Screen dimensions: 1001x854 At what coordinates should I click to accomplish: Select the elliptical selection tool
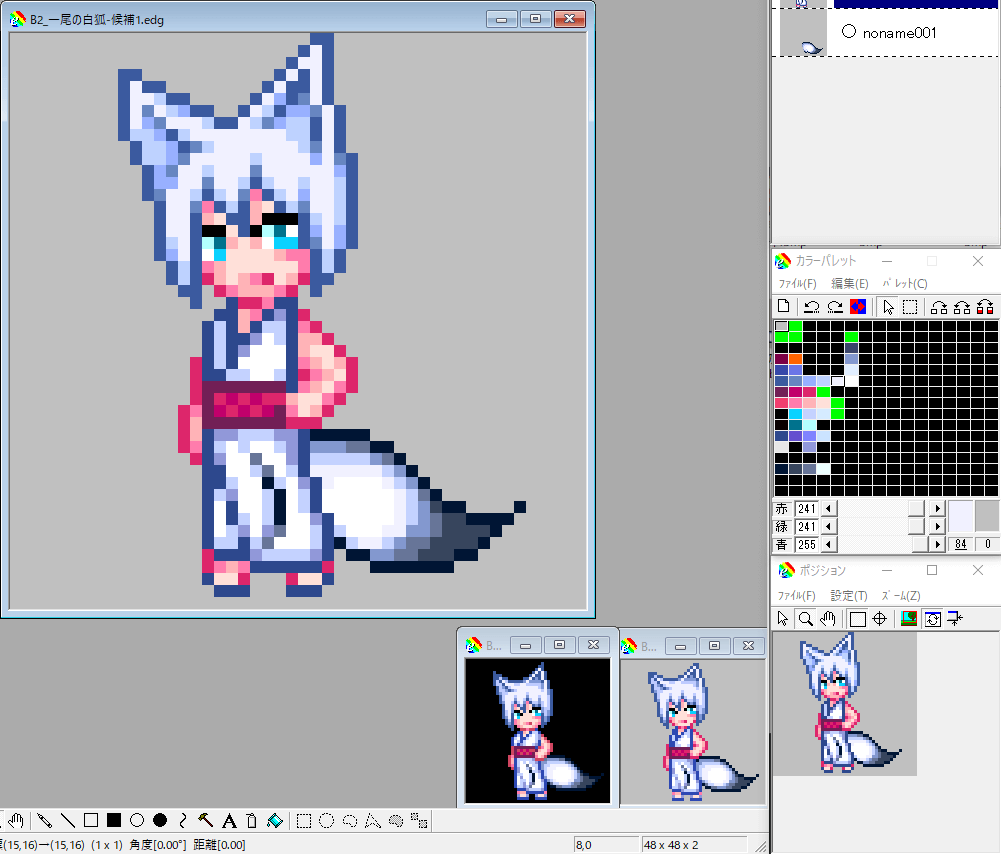327,821
